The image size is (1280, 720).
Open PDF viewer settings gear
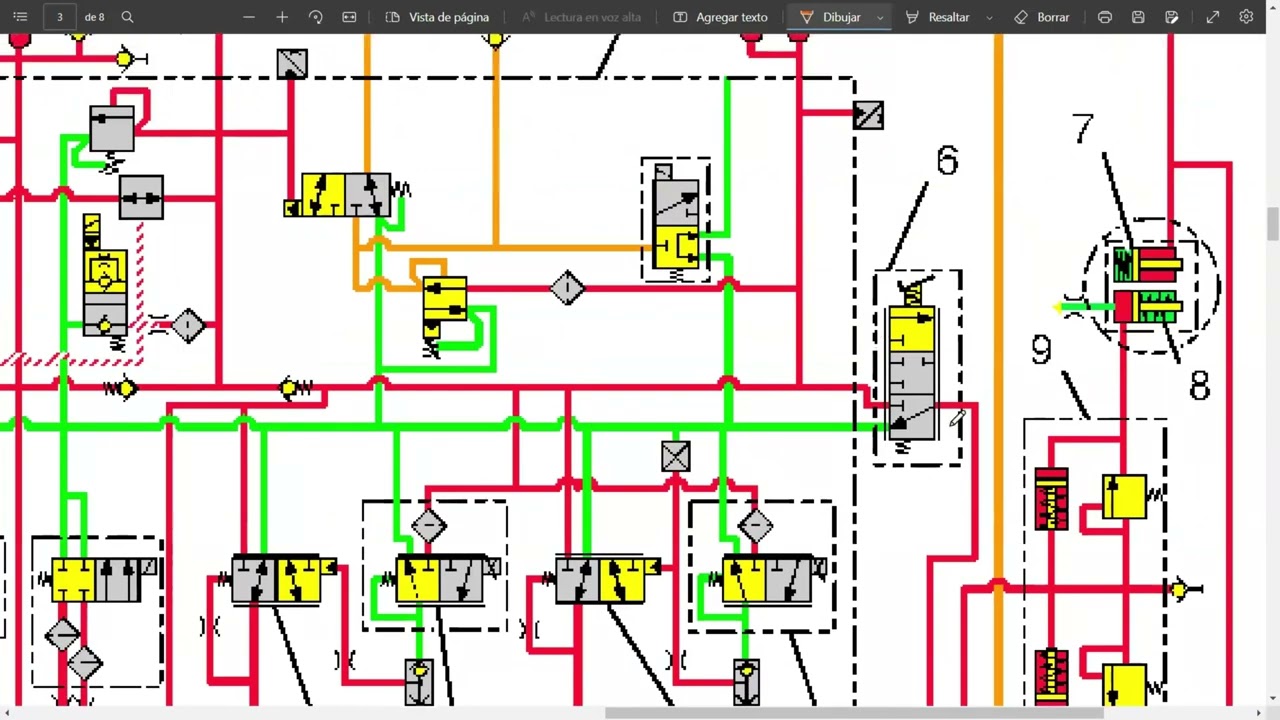point(1246,17)
